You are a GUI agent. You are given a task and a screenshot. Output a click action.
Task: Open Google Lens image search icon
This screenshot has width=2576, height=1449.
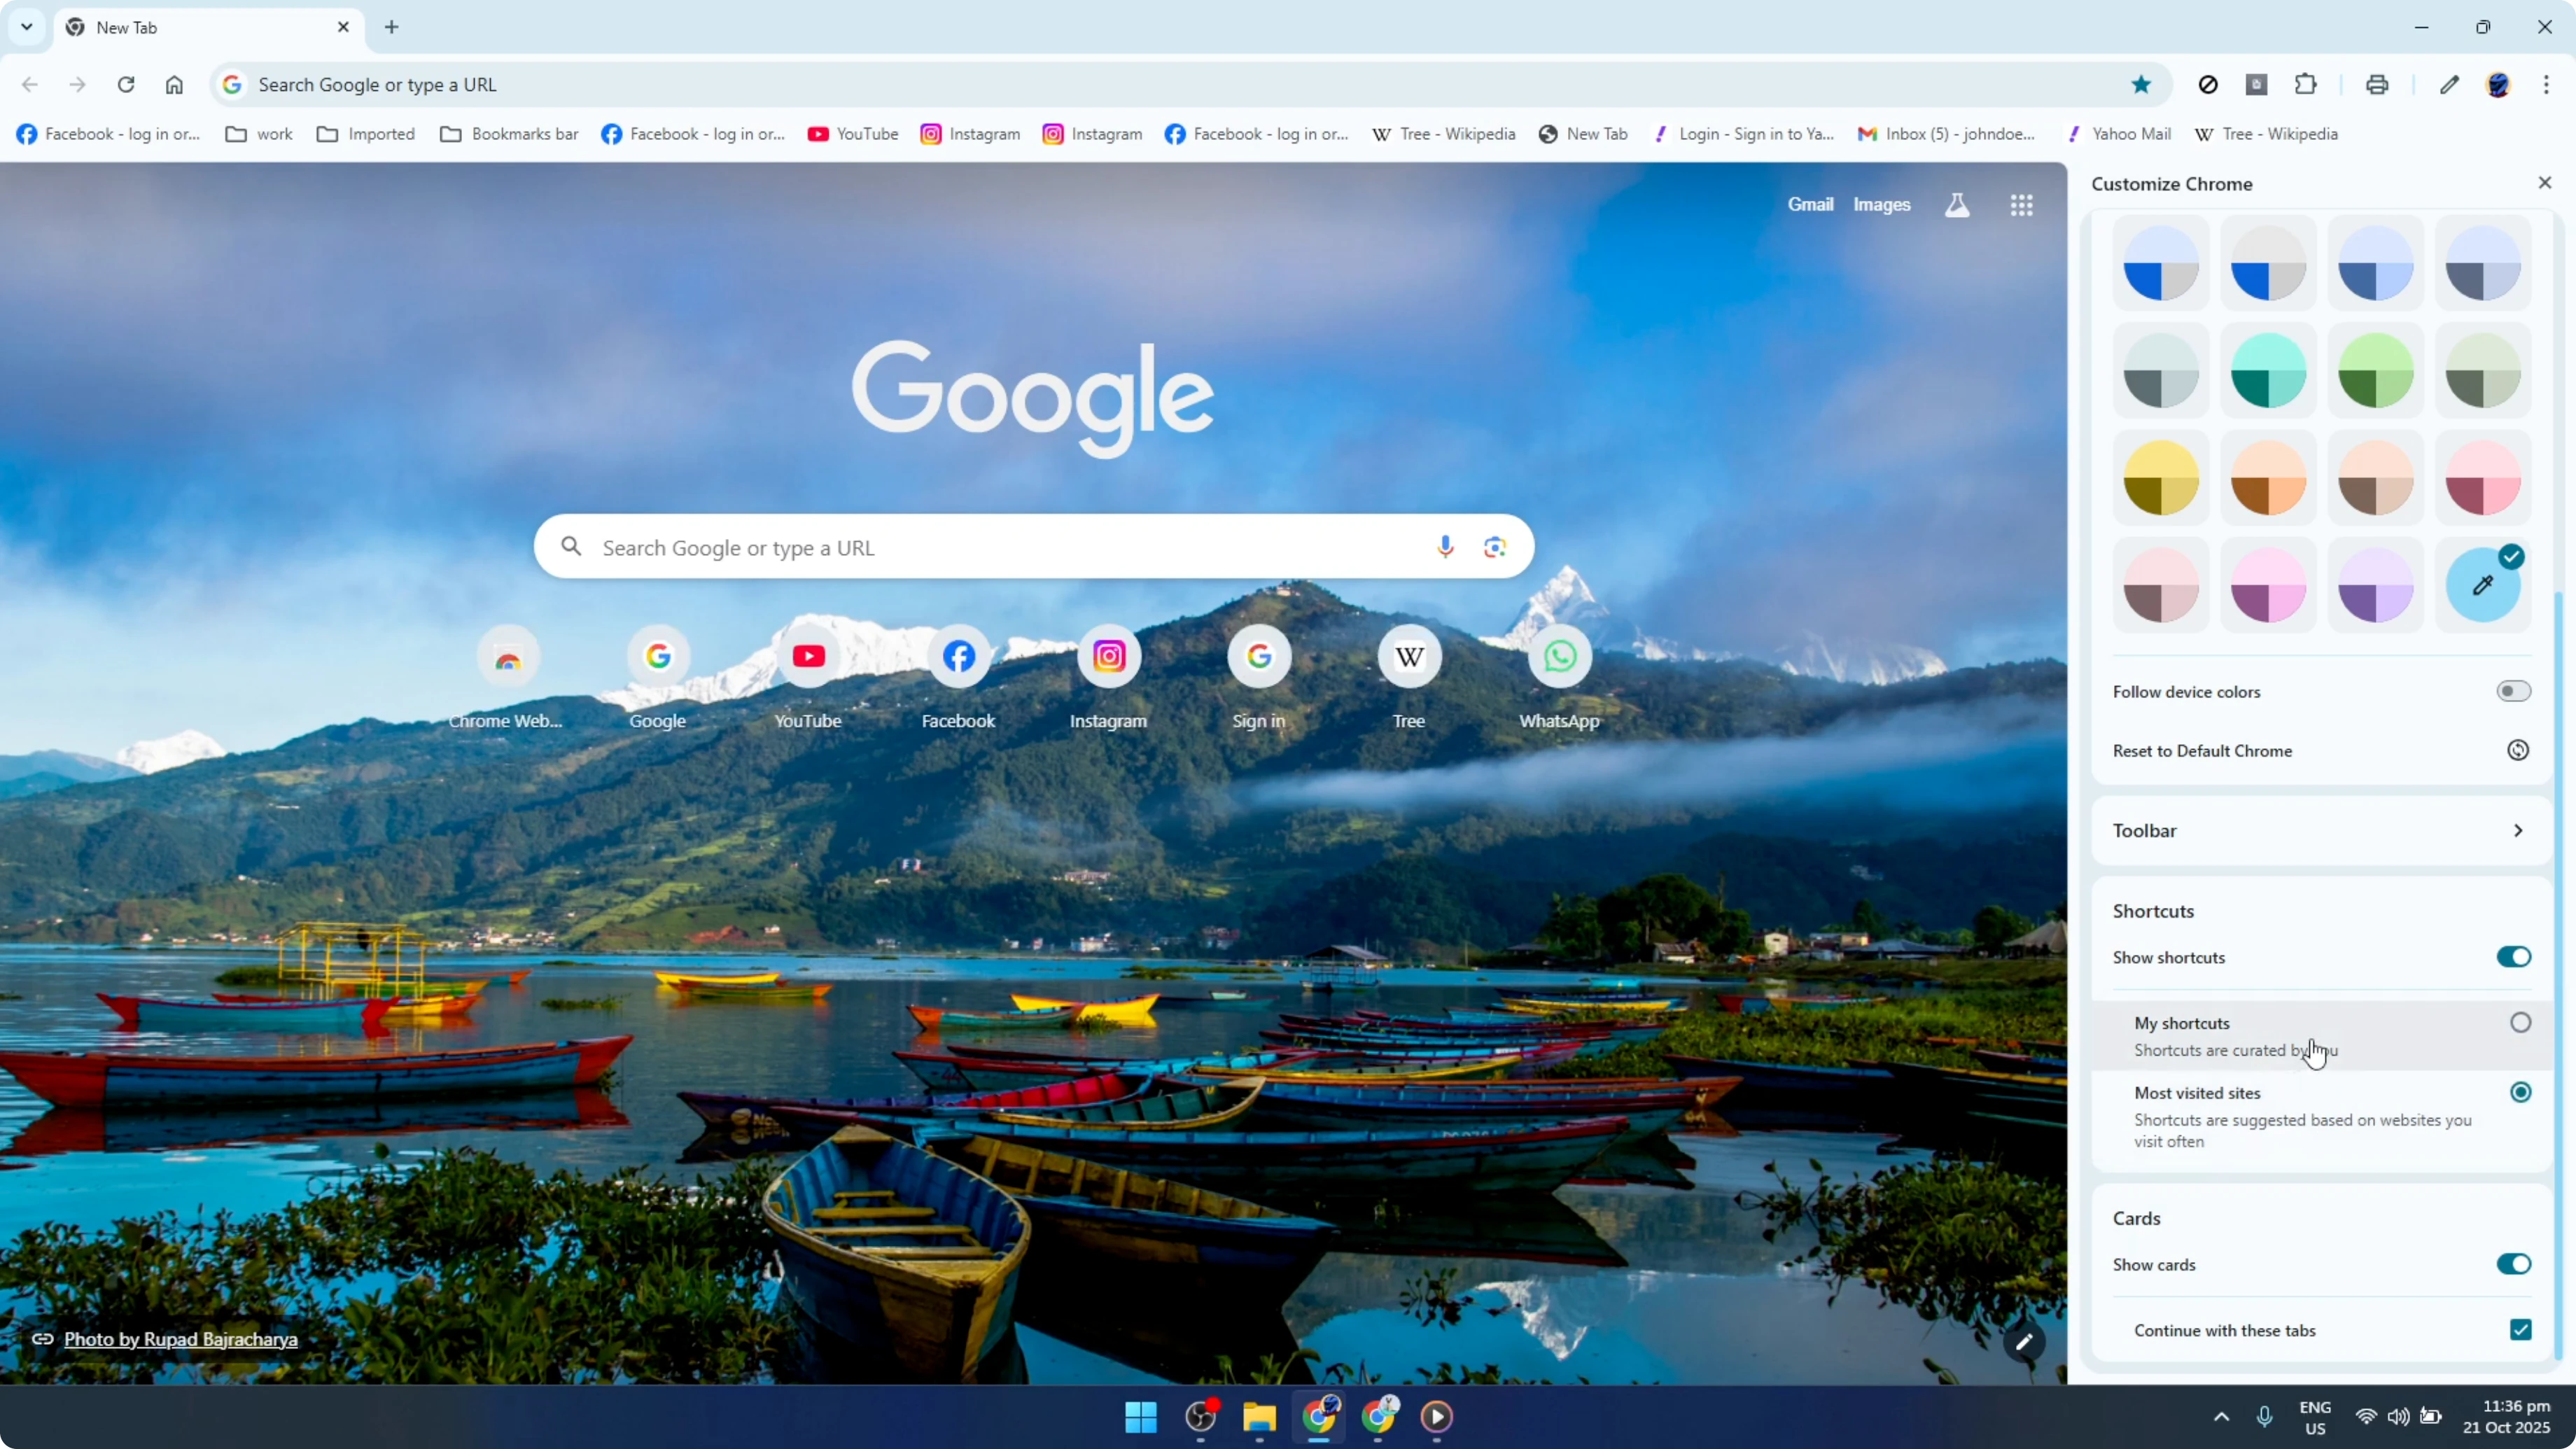point(1495,547)
